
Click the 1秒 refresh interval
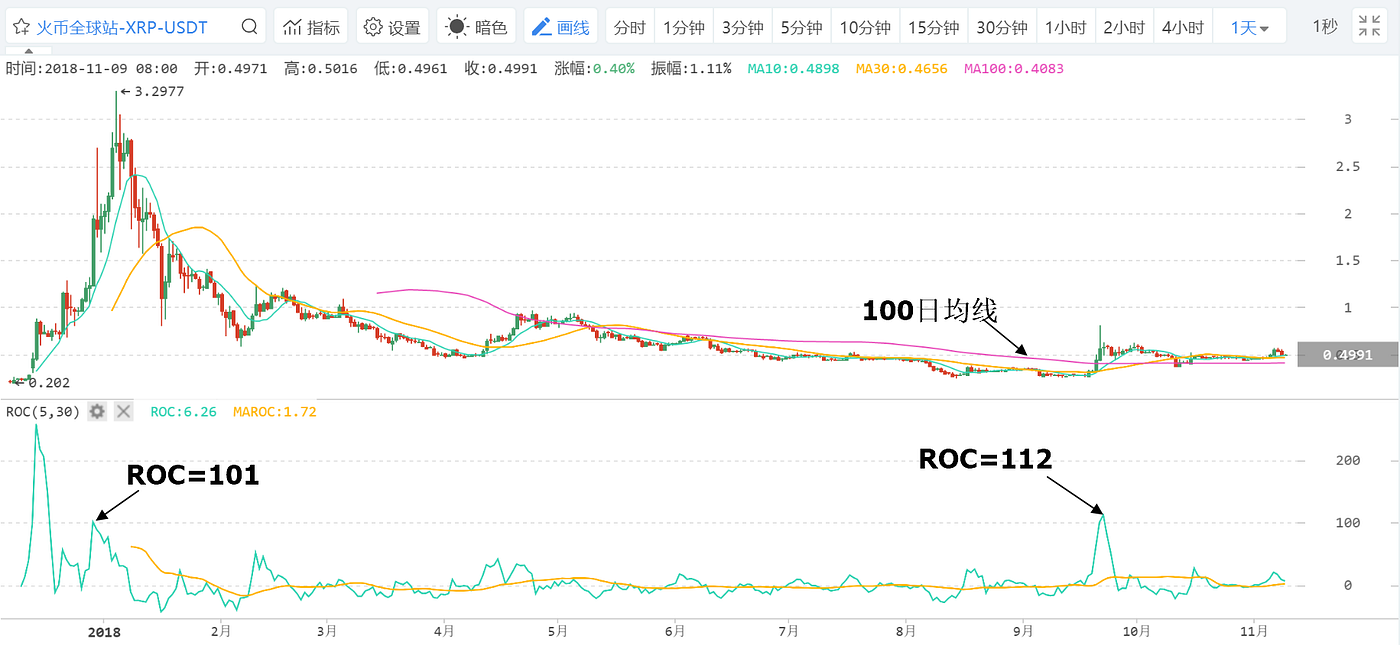[1323, 27]
